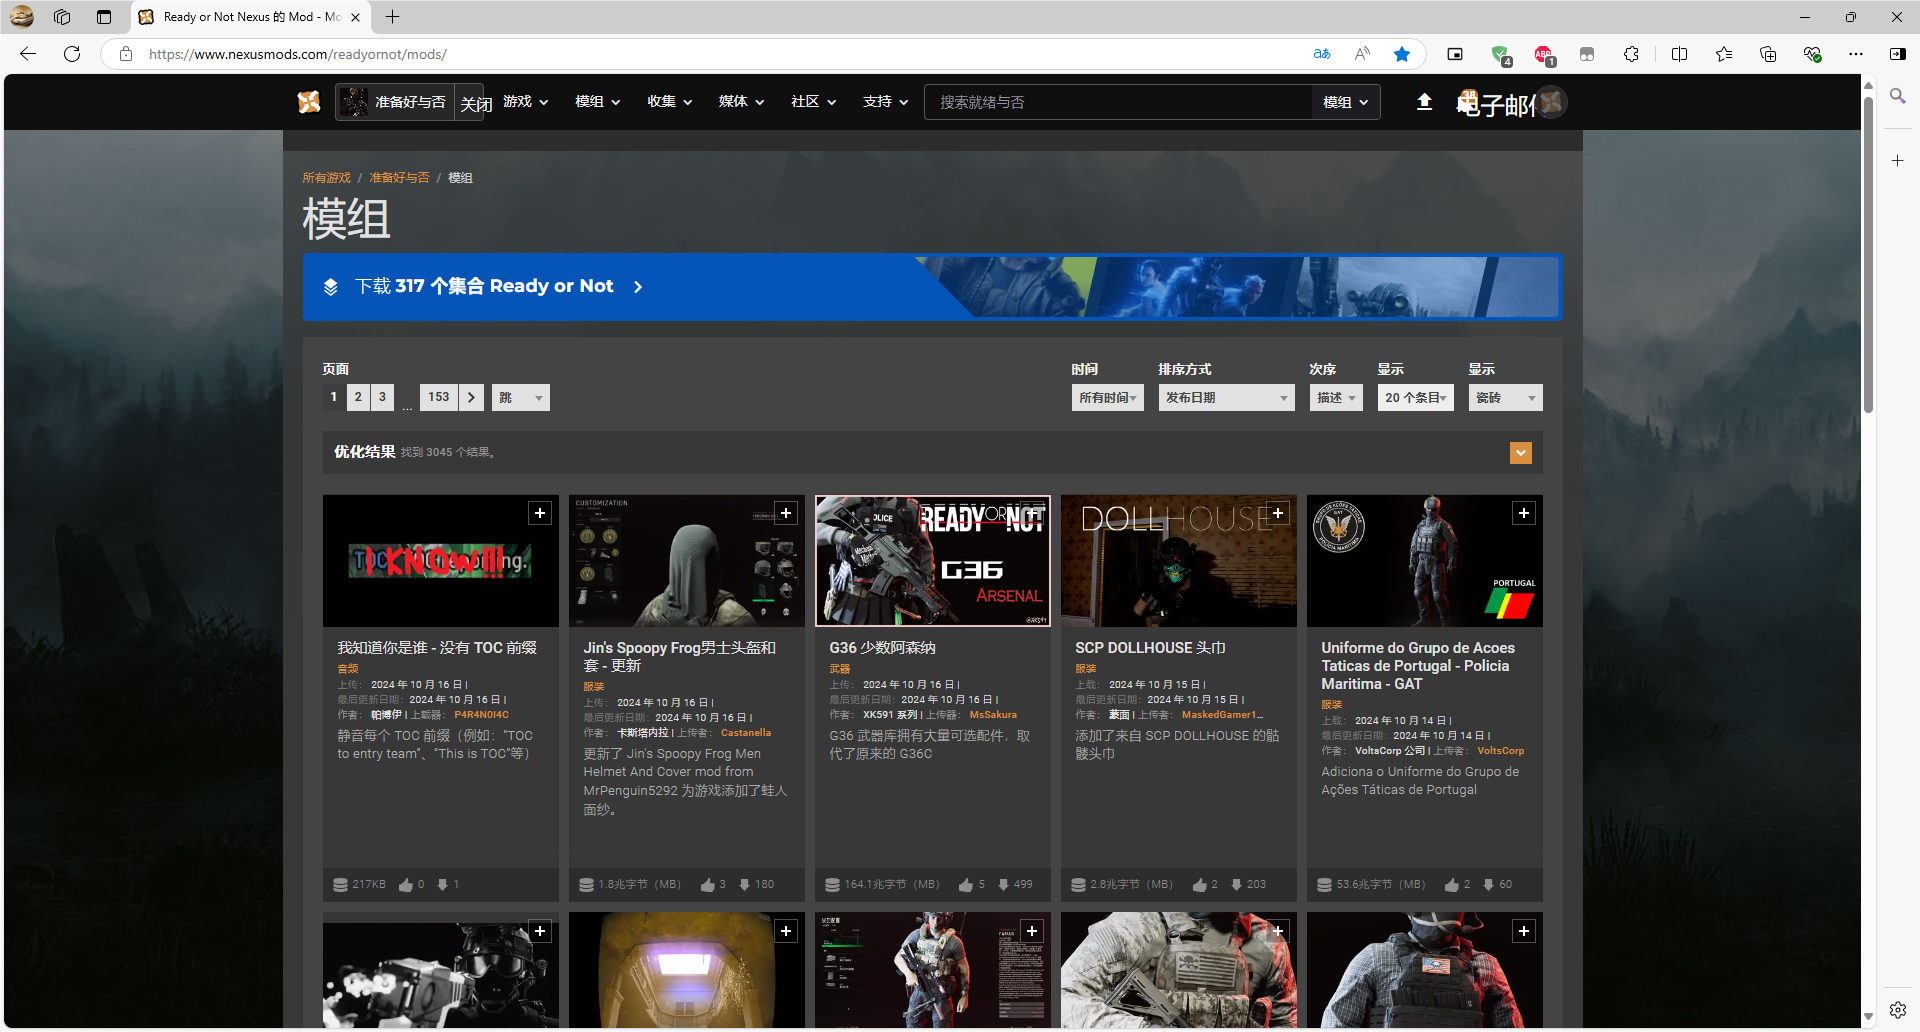
Task: Open the G36 Arsenal mod thumbnail
Action: click(x=933, y=561)
